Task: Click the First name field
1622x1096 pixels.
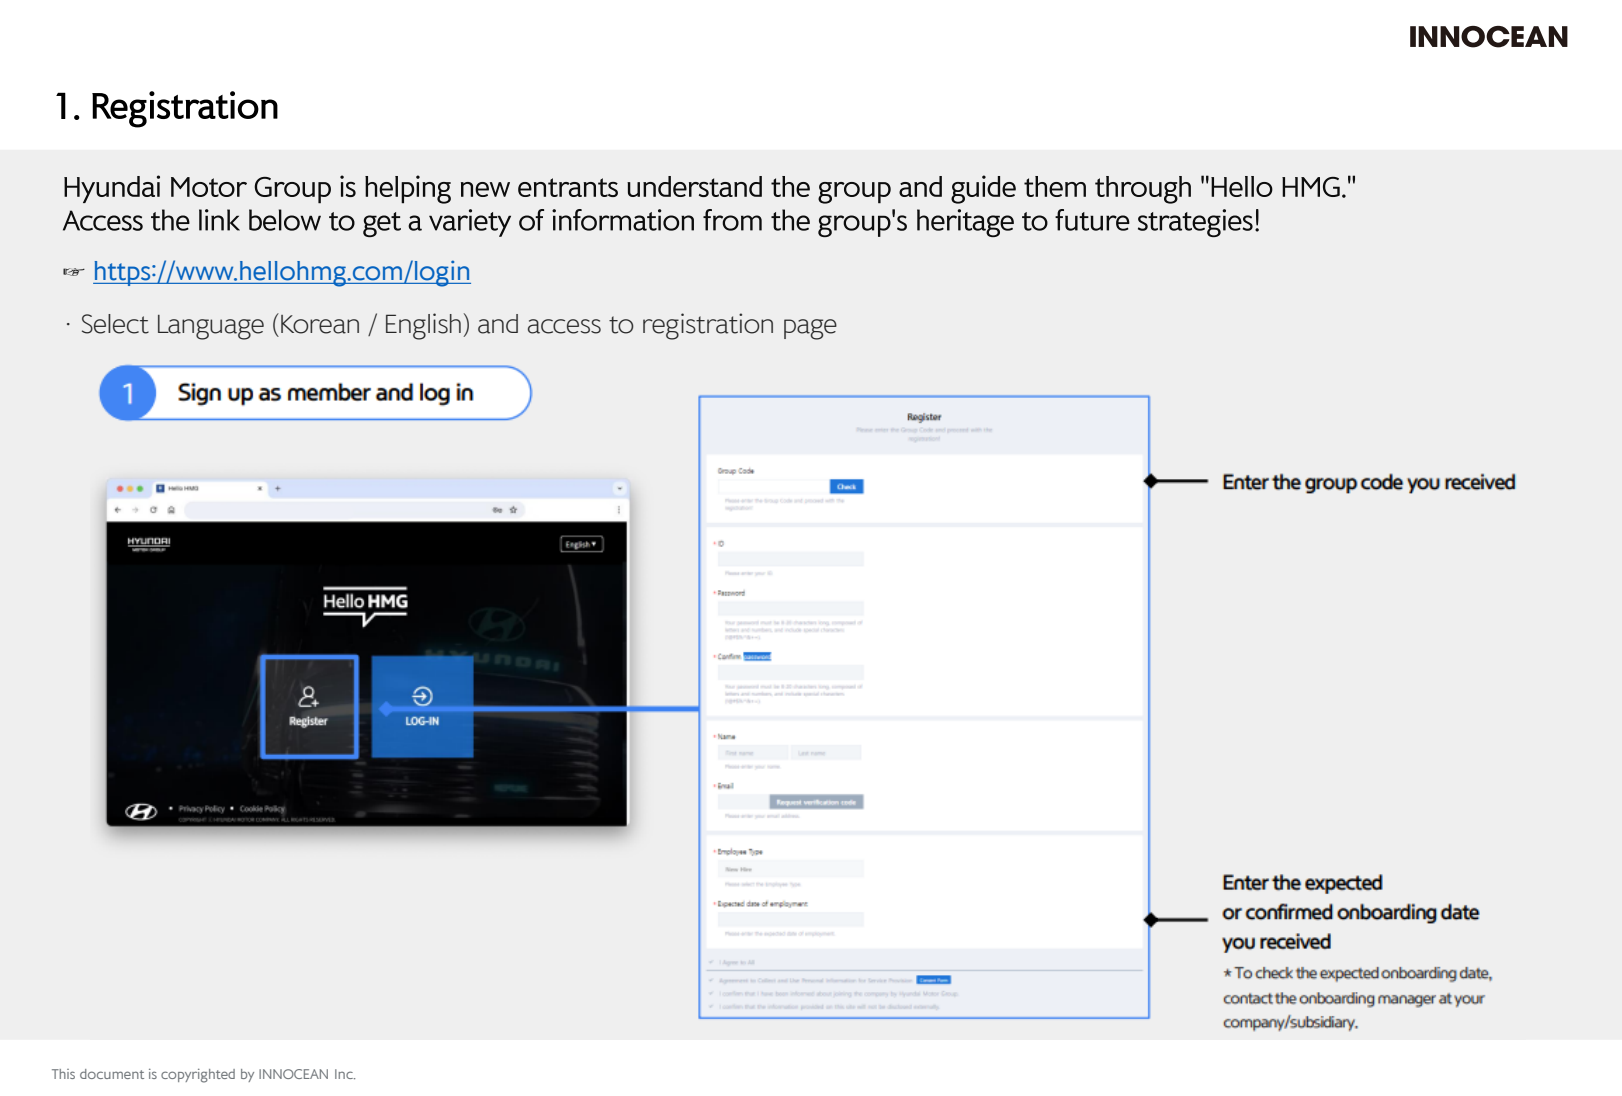Action: pos(753,753)
